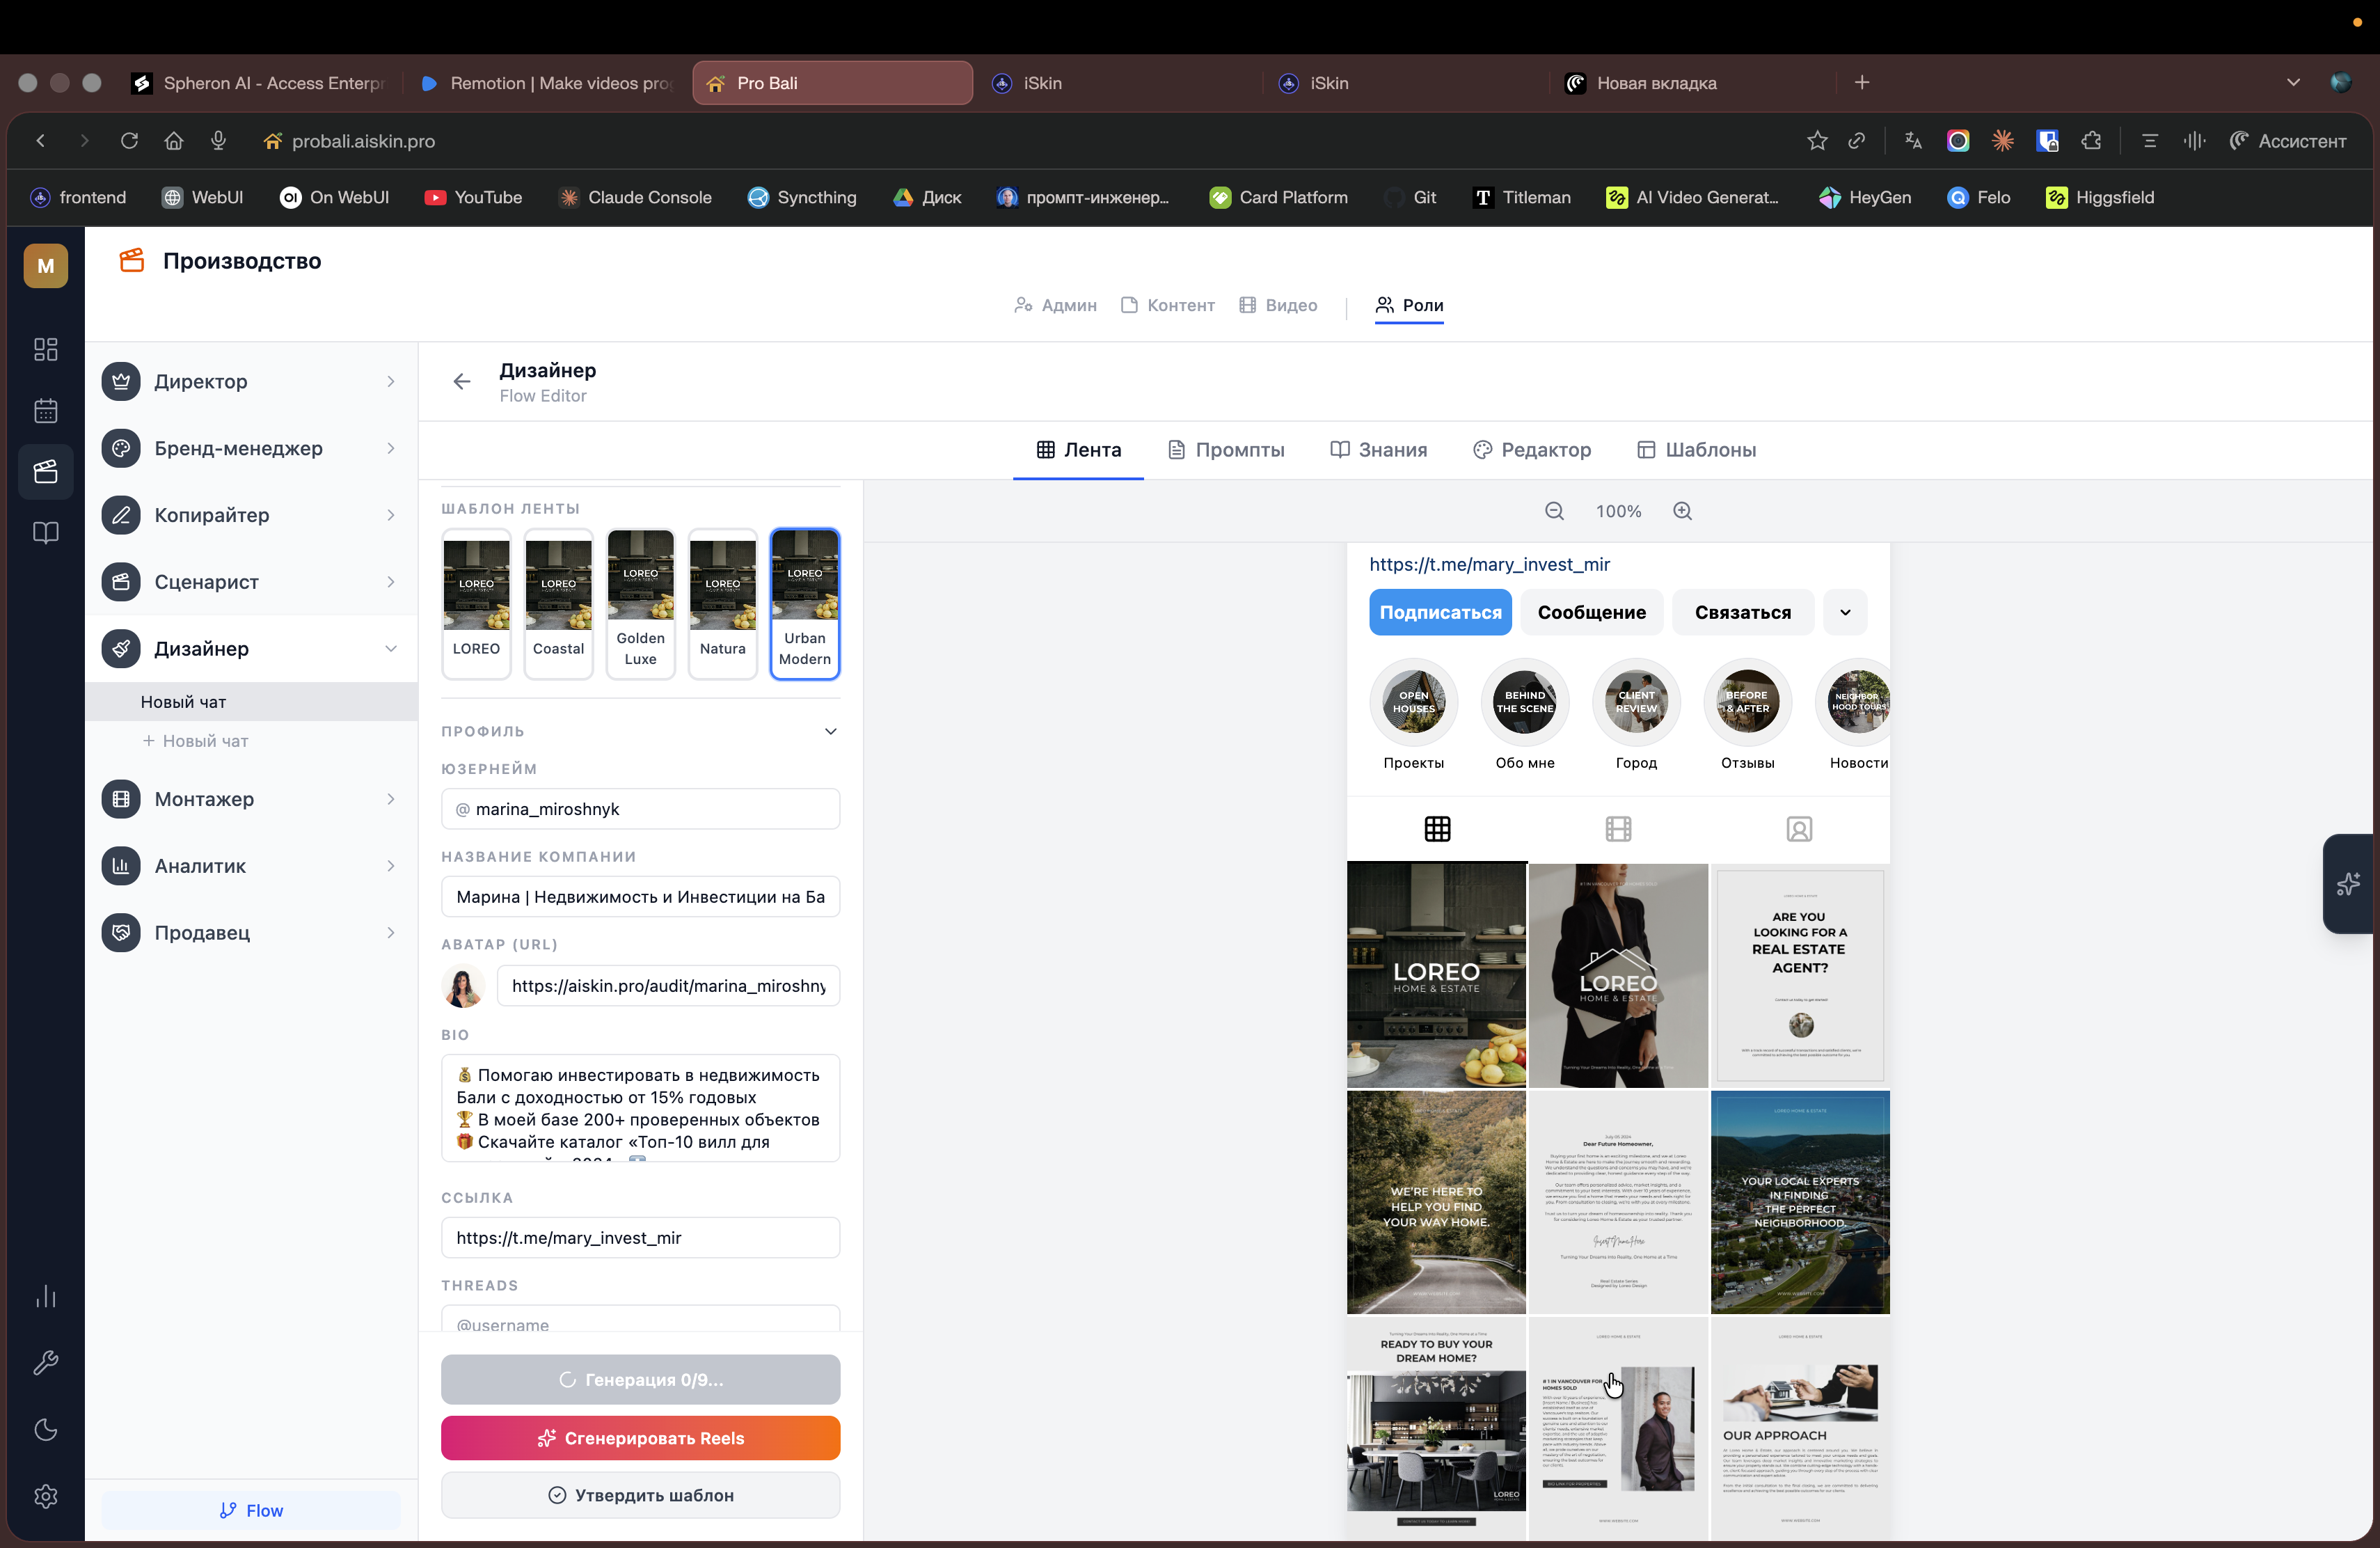Click the Сгенерировать Reels button

coord(640,1437)
